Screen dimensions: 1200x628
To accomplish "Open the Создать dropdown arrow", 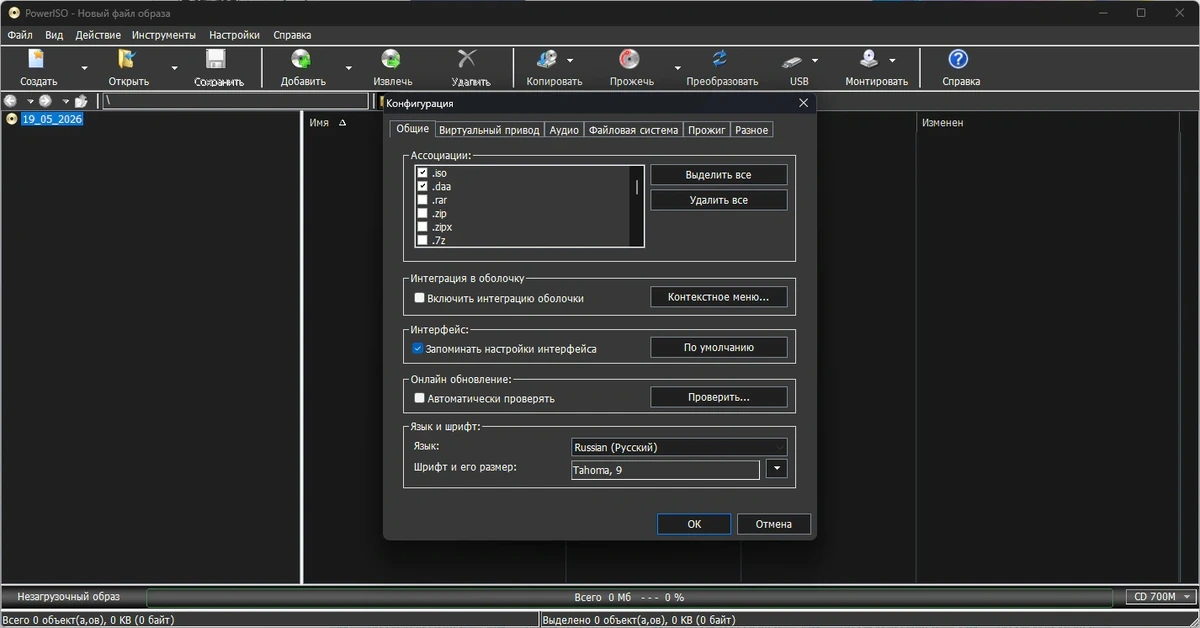I will point(84,68).
